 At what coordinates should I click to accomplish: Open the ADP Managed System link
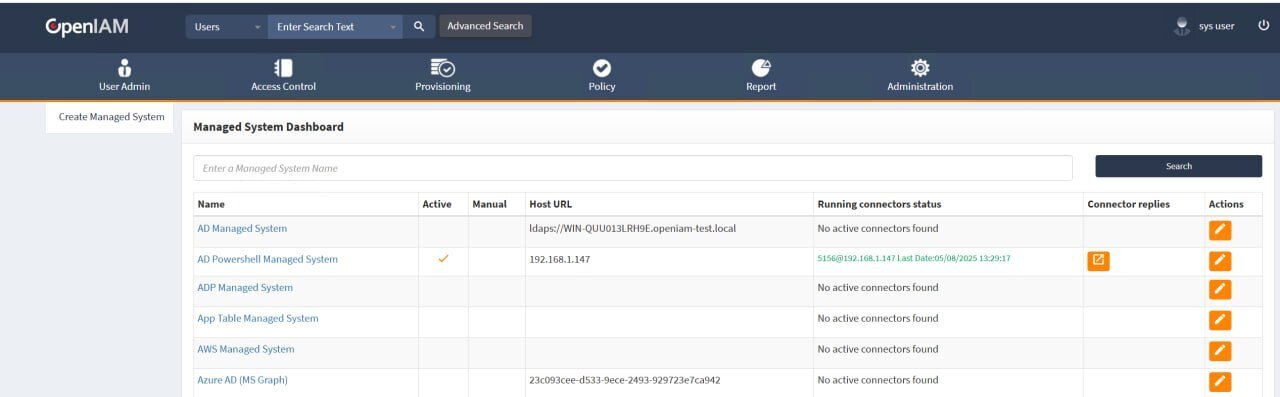pos(245,288)
